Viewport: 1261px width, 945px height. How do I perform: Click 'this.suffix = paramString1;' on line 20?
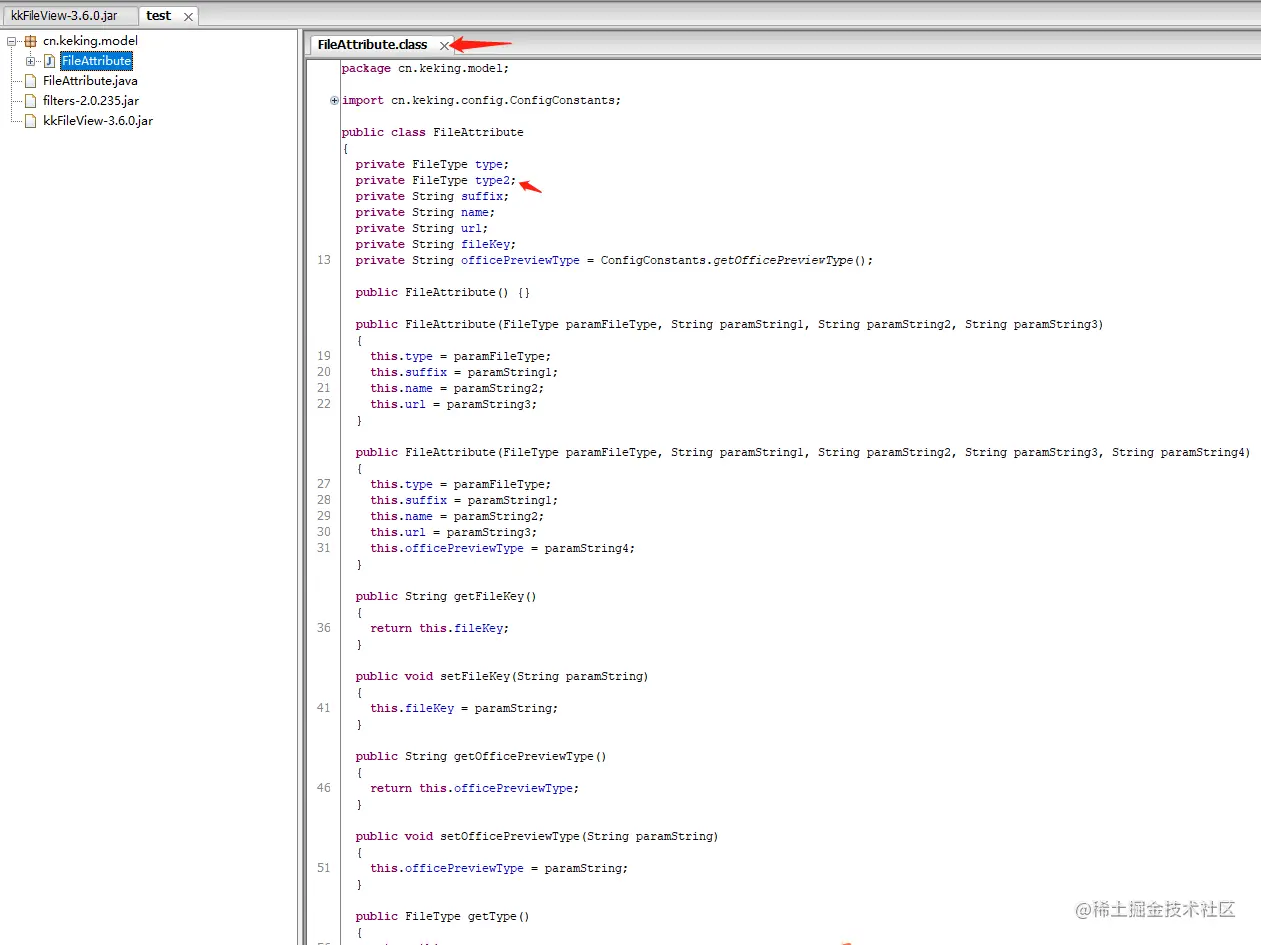[x=464, y=372]
